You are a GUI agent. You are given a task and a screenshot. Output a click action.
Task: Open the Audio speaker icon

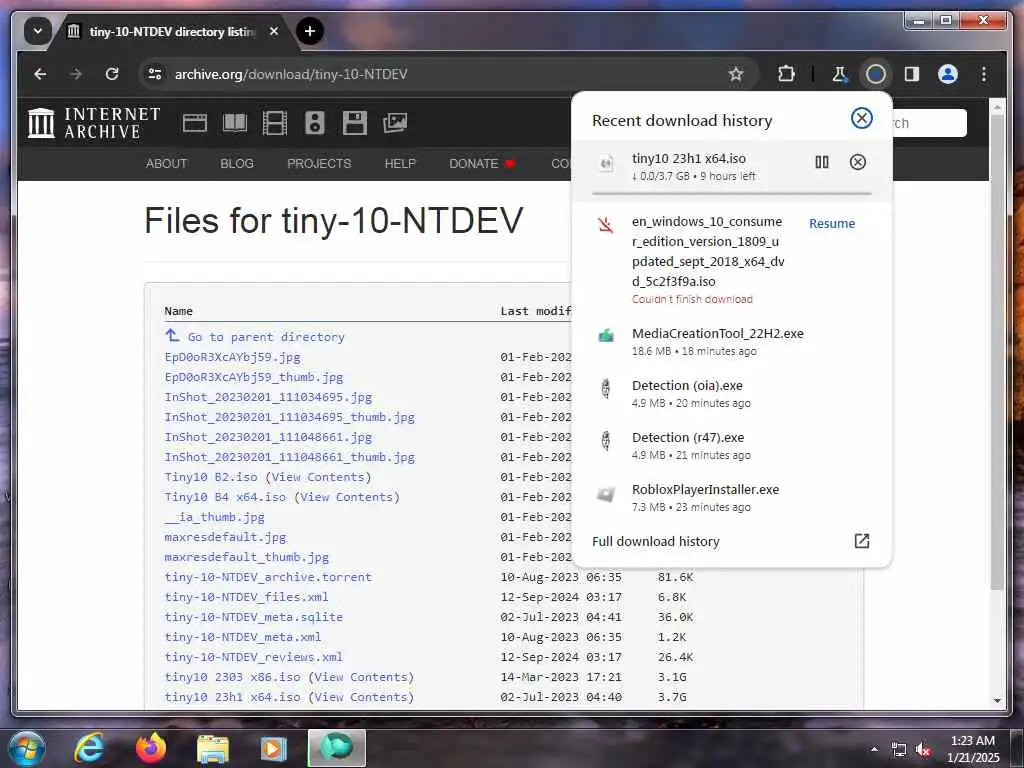pyautogui.click(x=315, y=123)
